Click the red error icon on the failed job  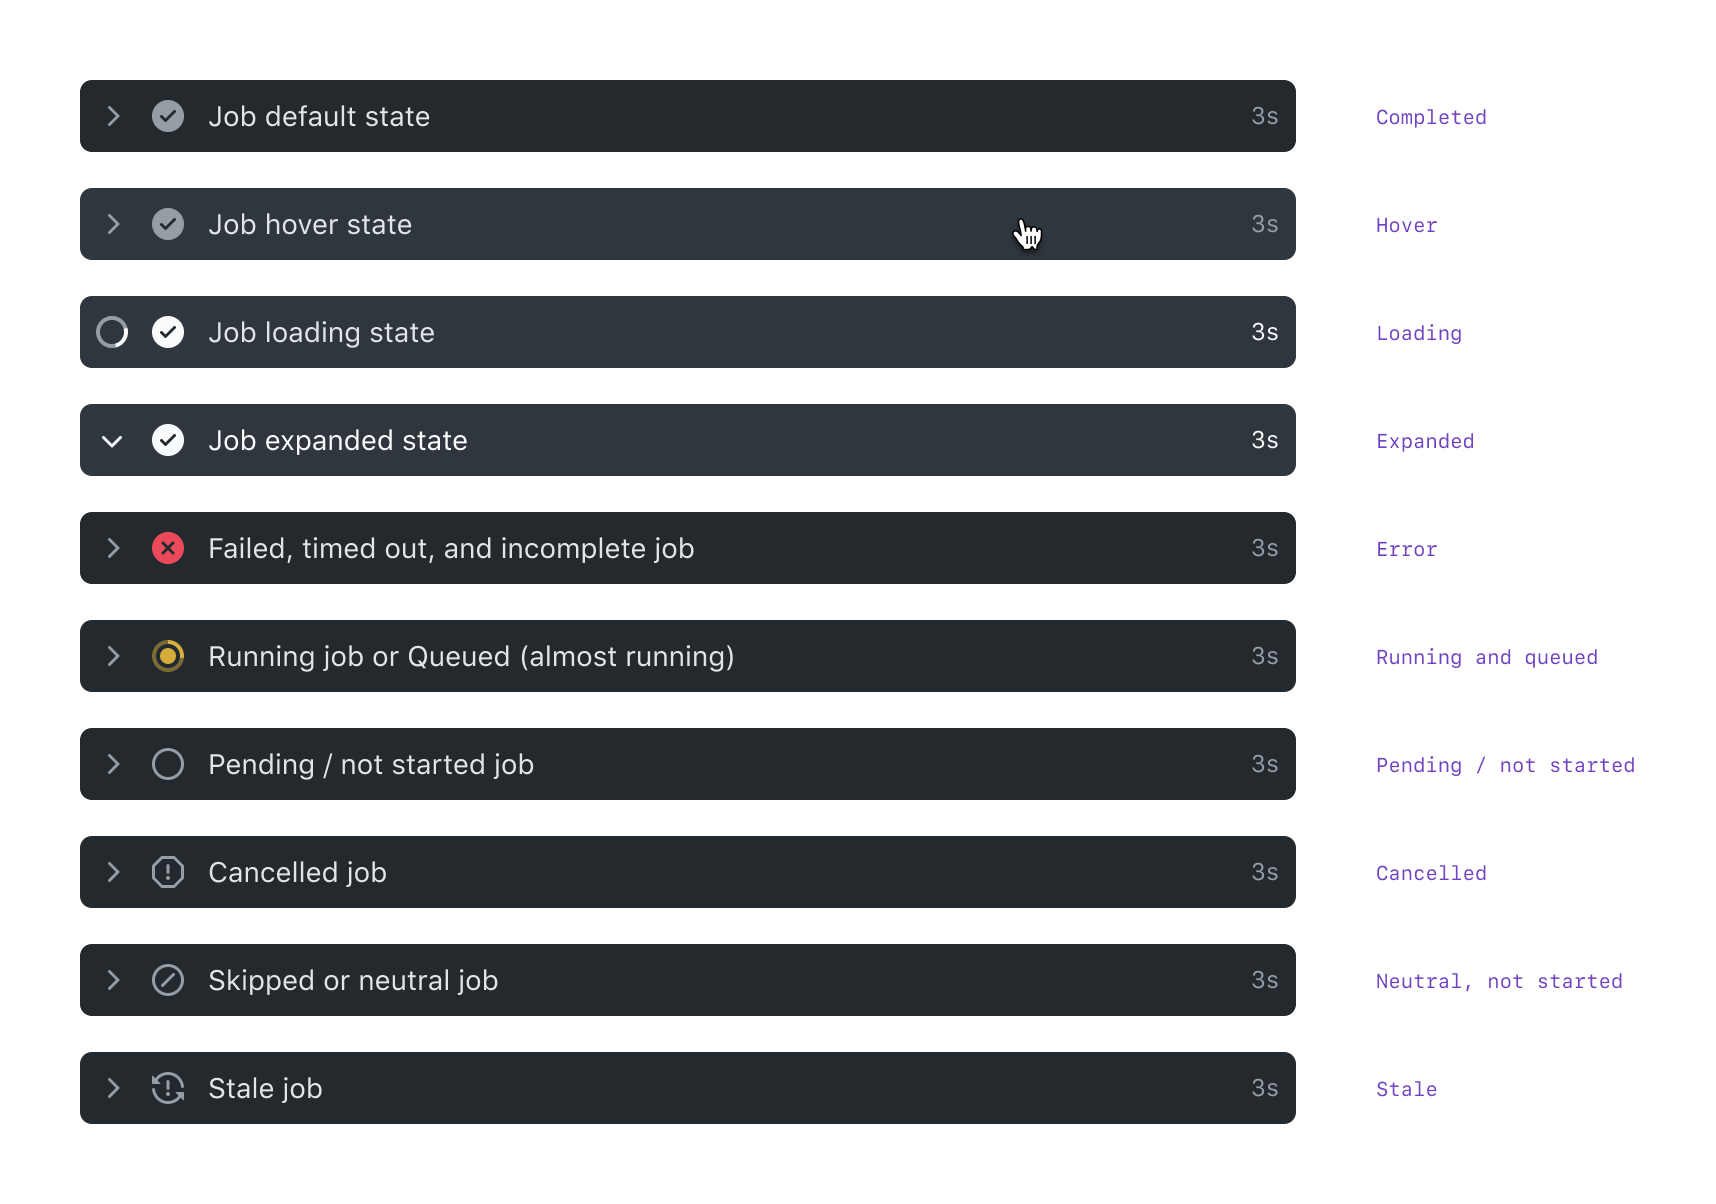pyautogui.click(x=168, y=548)
